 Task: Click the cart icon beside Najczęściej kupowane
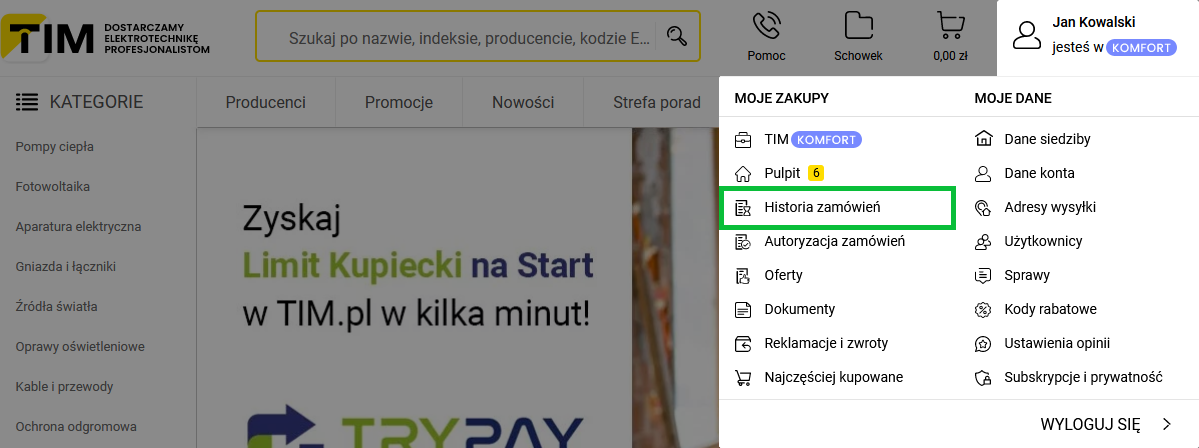click(x=742, y=378)
